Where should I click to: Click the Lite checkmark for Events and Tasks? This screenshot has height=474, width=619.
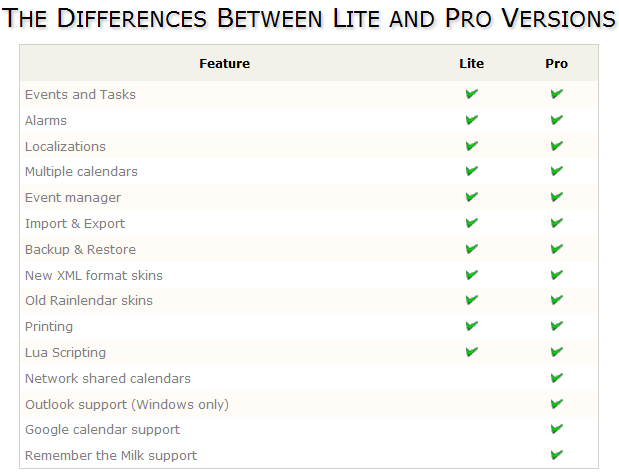click(471, 94)
